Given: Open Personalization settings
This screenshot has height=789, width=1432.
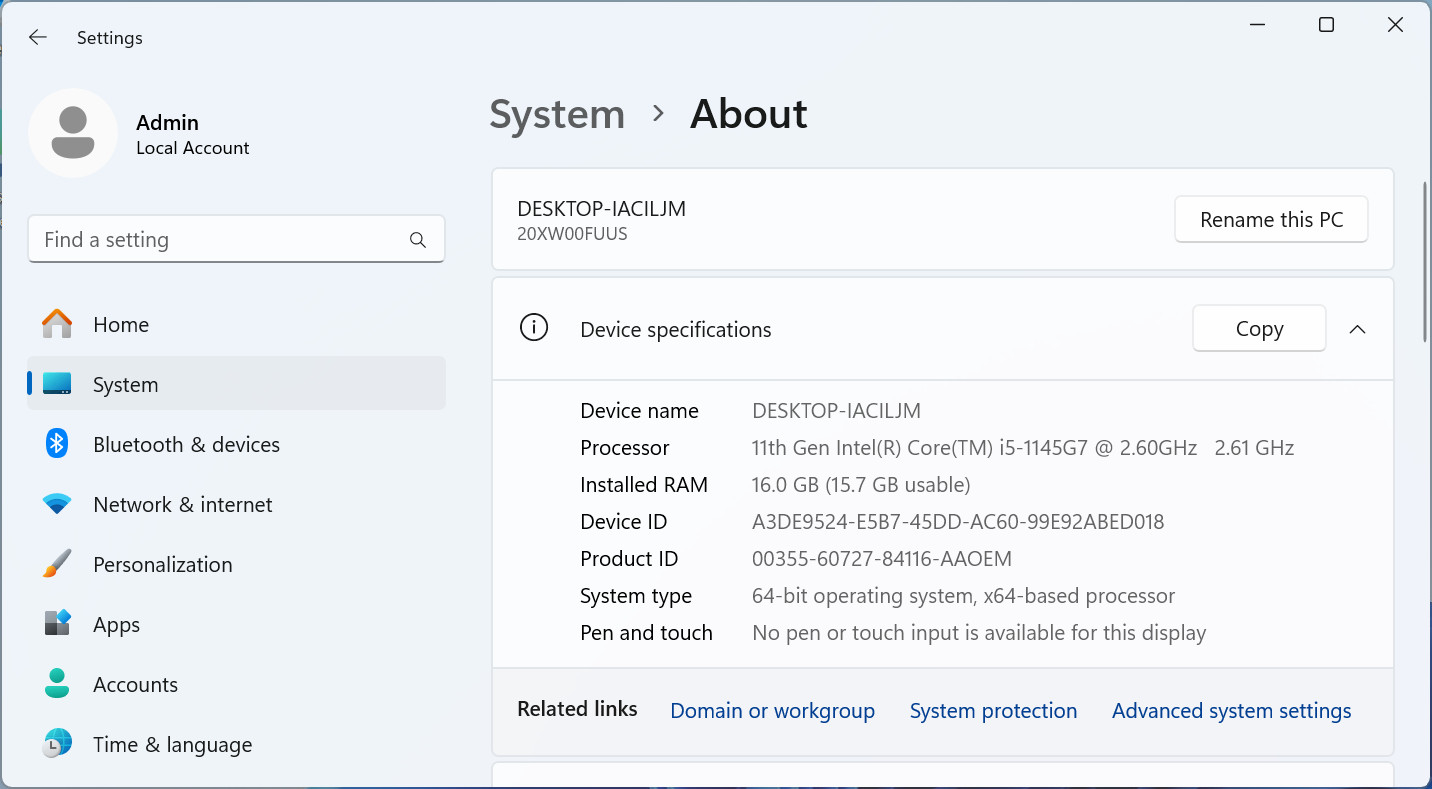Looking at the screenshot, I should point(237,564).
